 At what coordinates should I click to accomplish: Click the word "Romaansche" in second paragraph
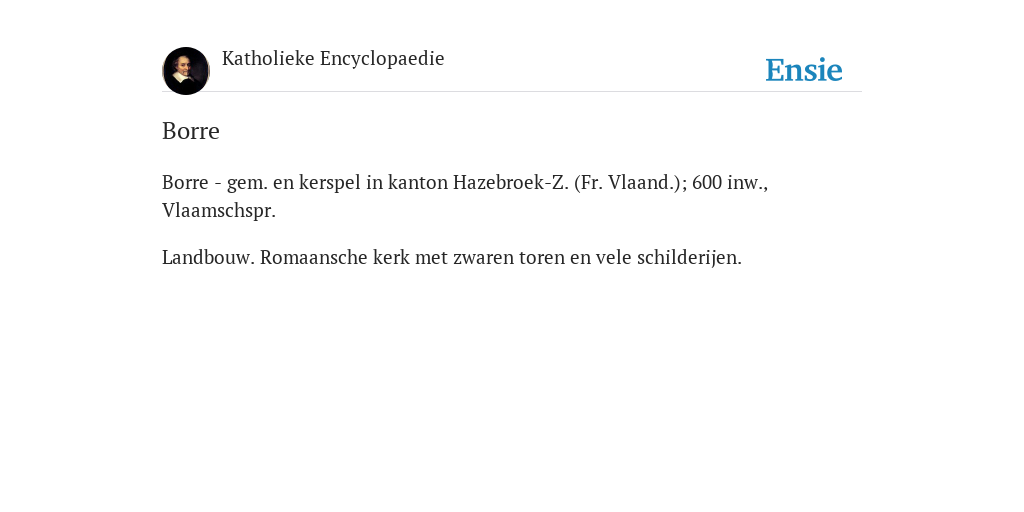pos(313,257)
